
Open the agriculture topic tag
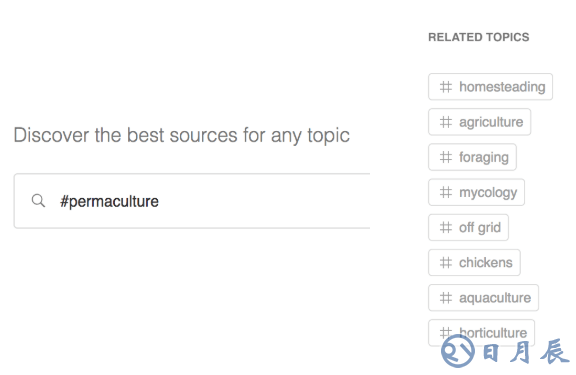[479, 122]
